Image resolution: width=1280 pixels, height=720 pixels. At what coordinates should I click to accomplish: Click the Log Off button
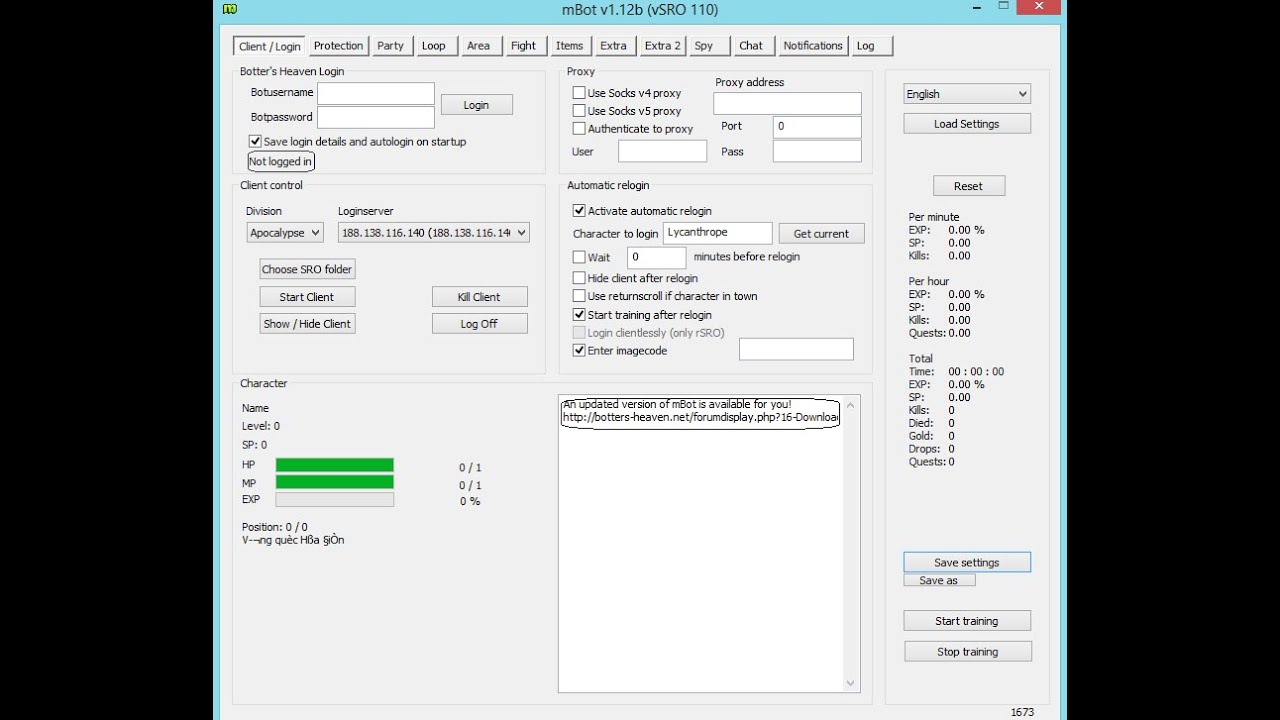(479, 324)
